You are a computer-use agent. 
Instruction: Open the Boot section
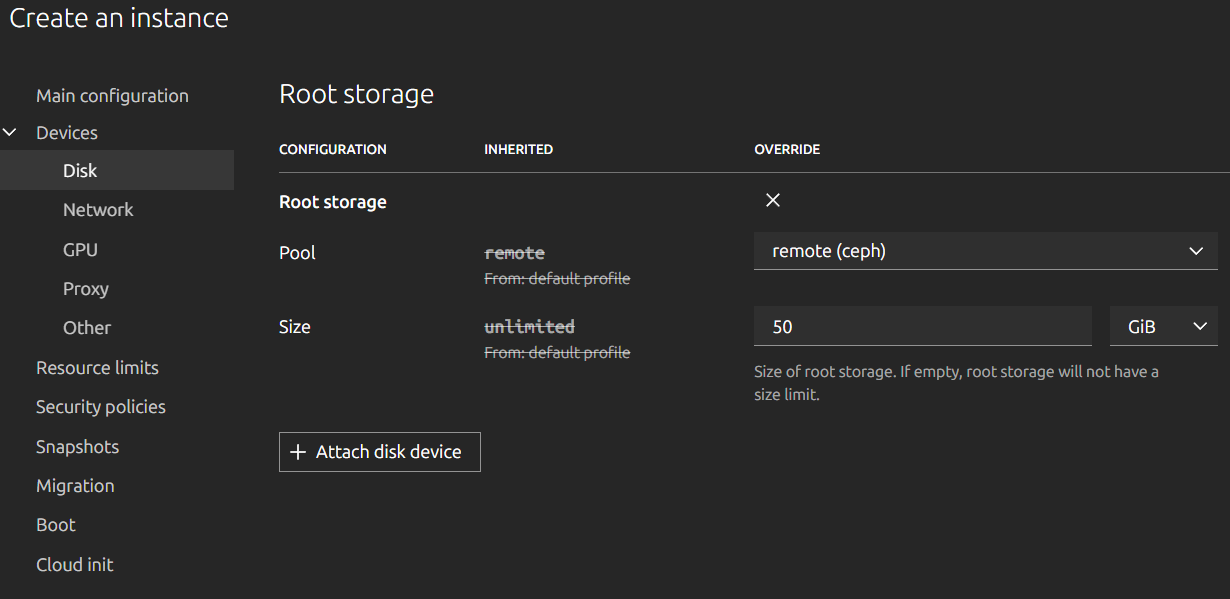tap(56, 525)
